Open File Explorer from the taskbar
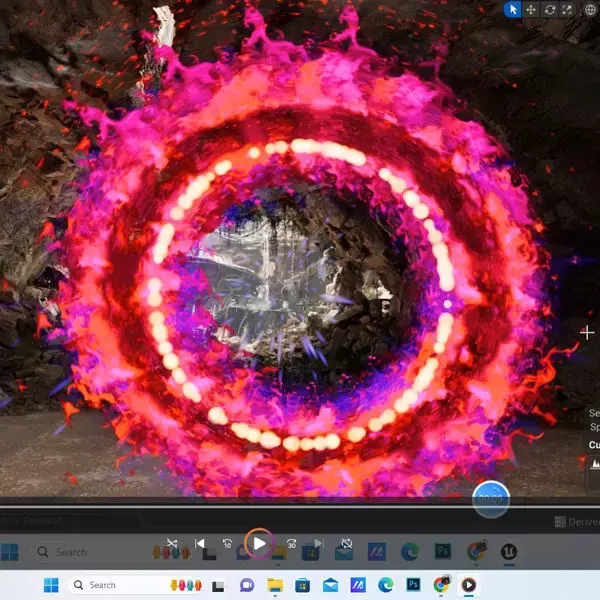Viewport: 600px width, 600px height. point(275,585)
